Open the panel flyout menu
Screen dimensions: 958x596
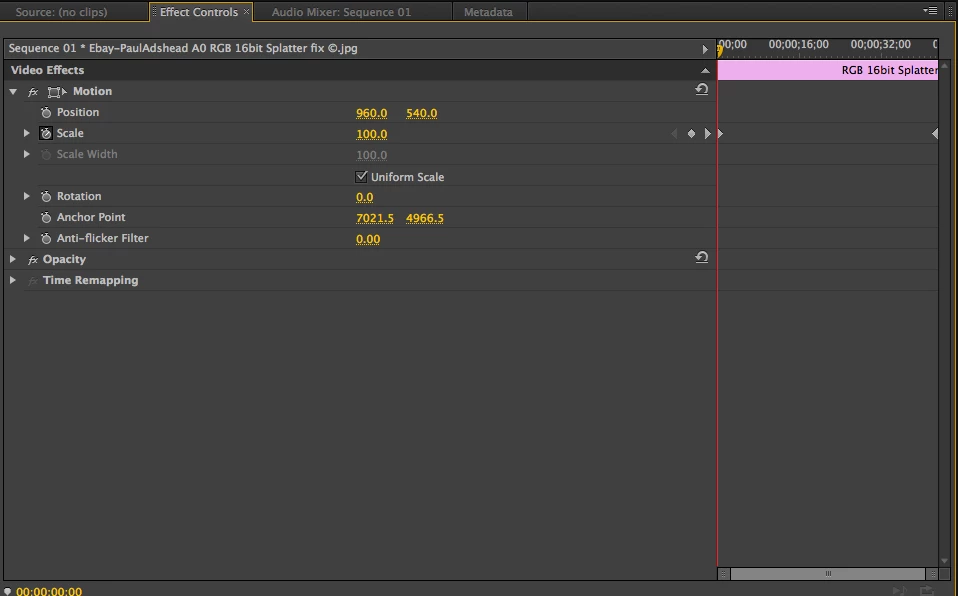[931, 10]
